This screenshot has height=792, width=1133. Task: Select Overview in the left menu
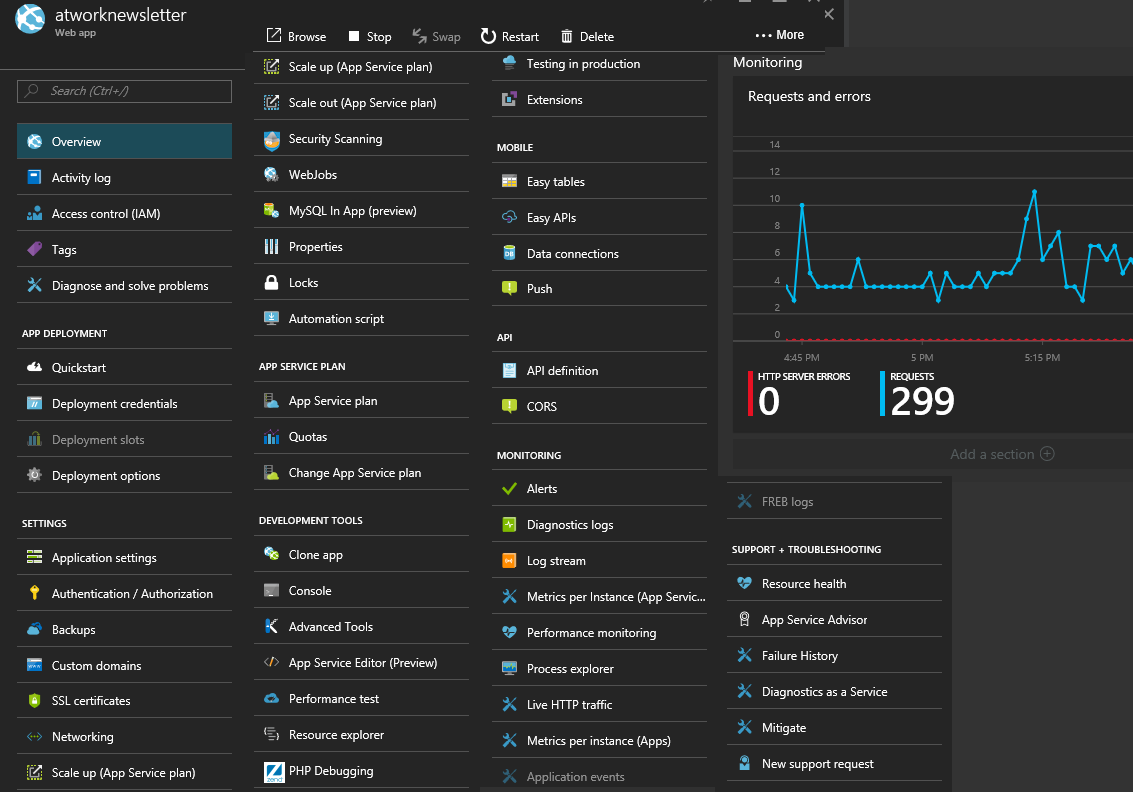tap(124, 142)
